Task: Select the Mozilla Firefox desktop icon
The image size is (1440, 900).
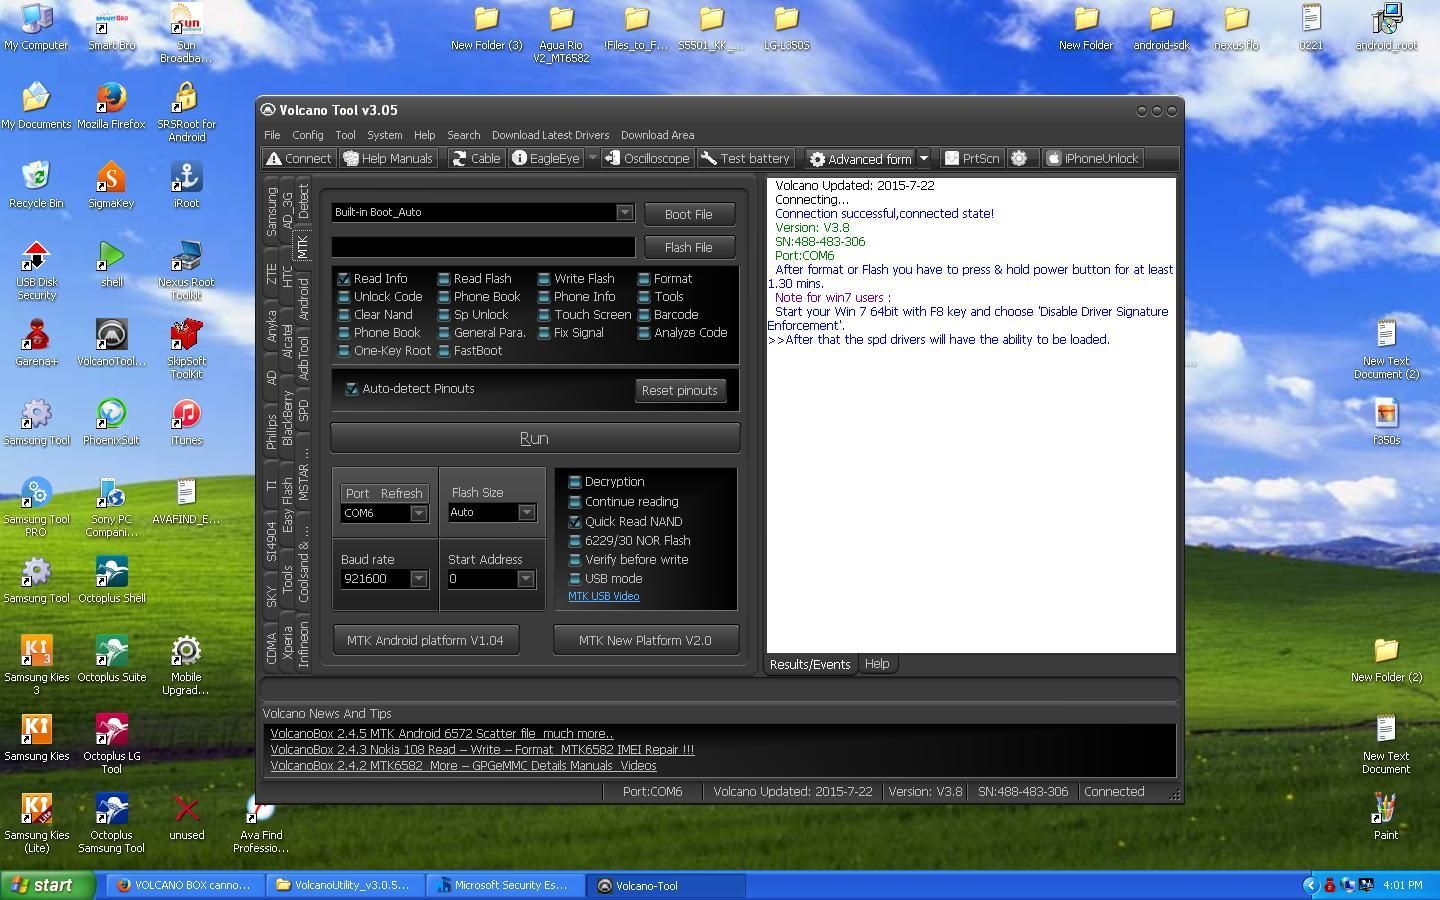Action: [x=111, y=106]
